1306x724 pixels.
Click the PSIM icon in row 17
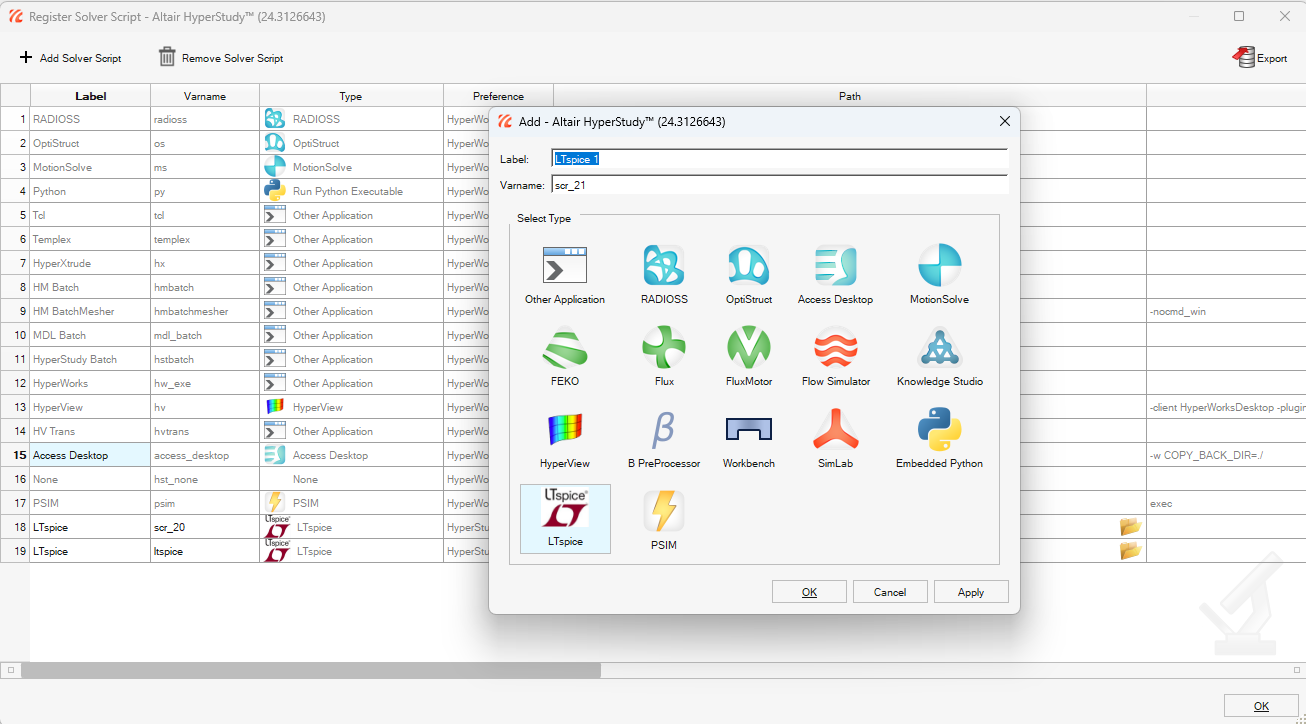274,503
